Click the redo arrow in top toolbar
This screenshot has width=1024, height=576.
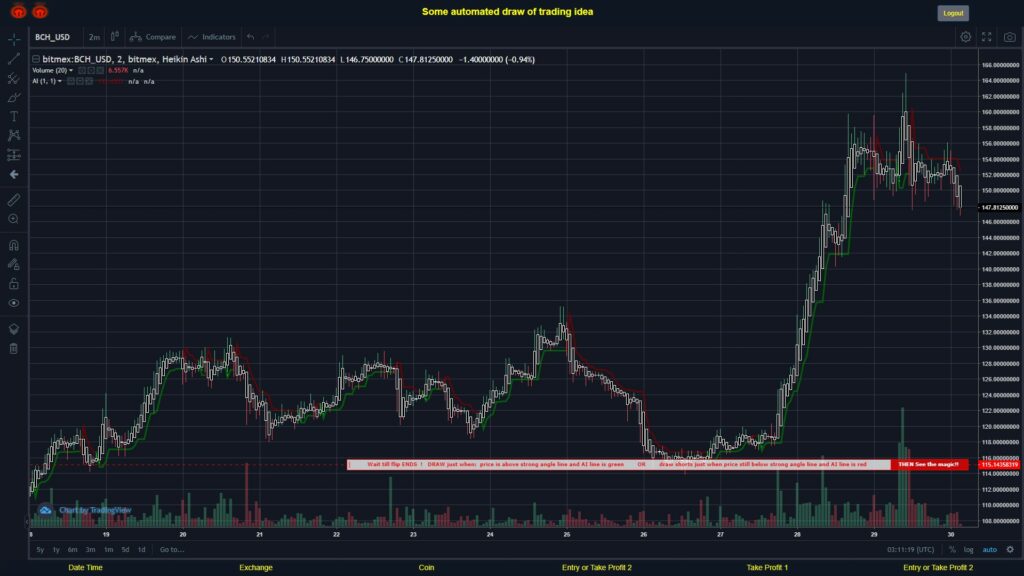[266, 37]
